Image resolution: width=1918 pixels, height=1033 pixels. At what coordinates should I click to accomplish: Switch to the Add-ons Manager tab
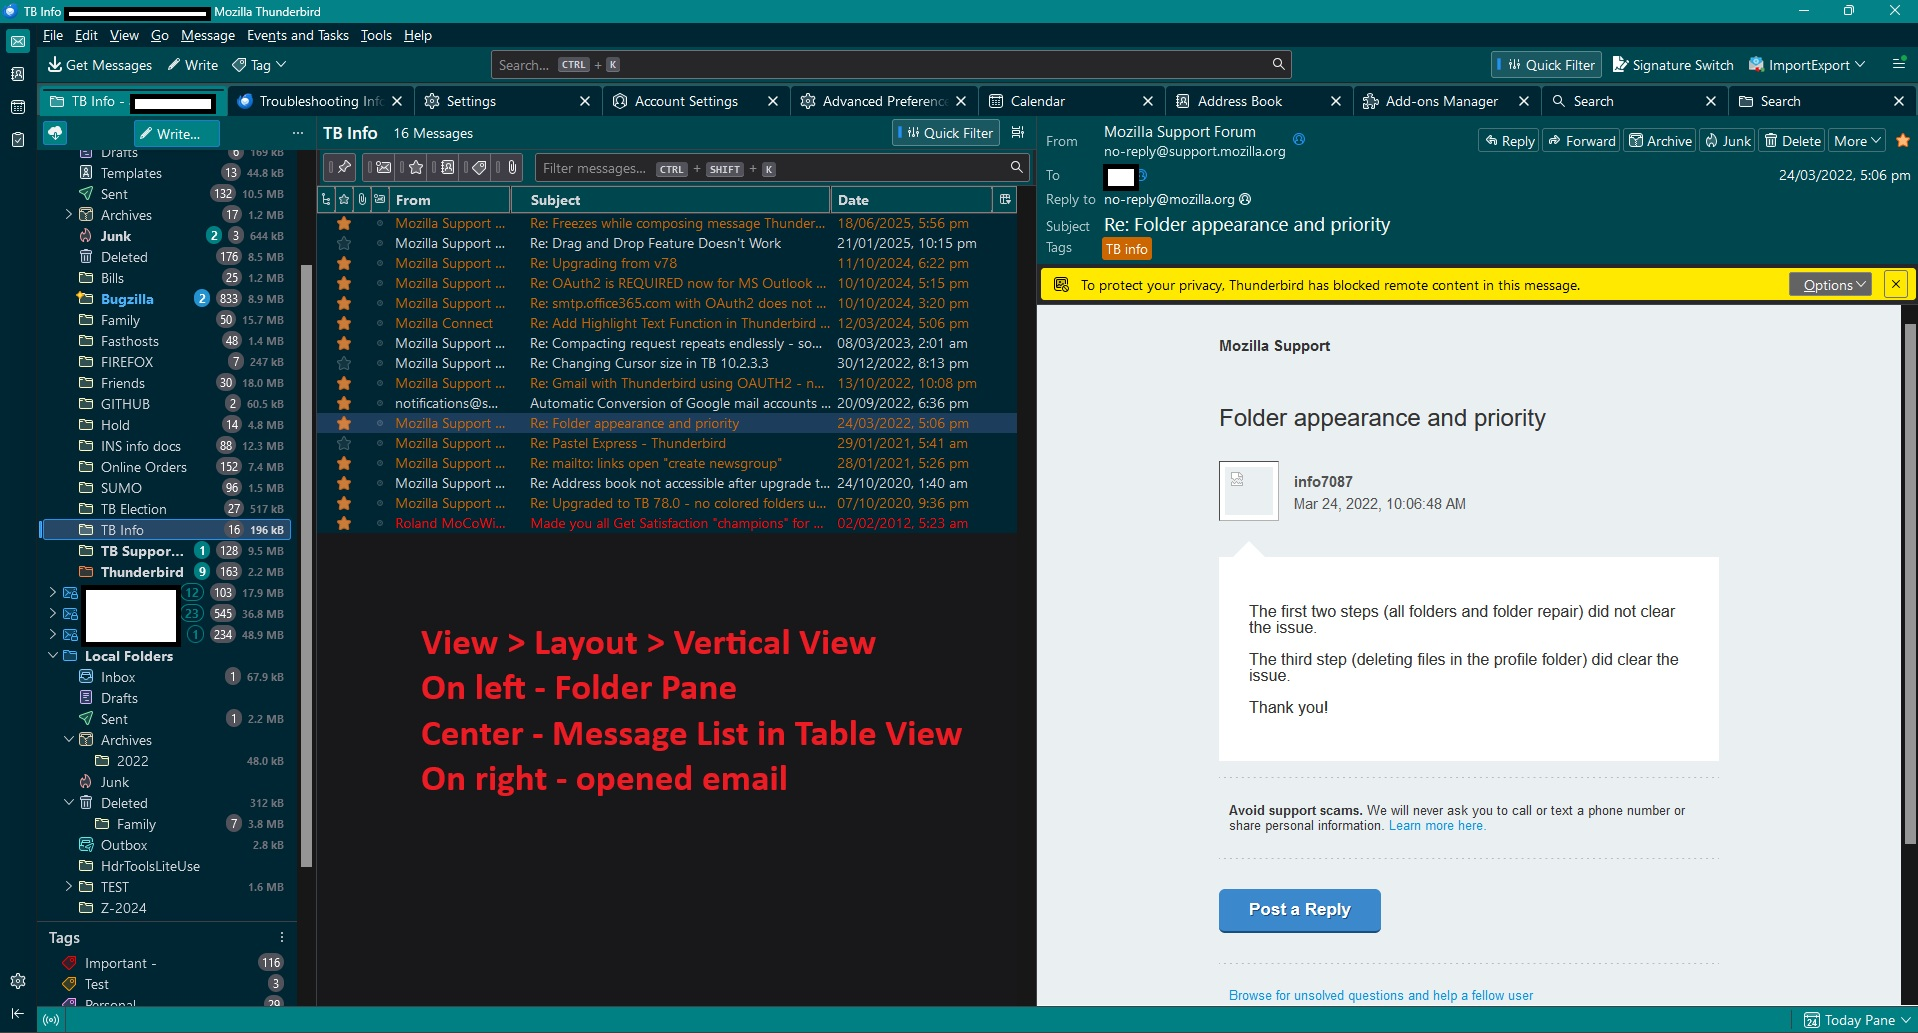[x=1446, y=101]
